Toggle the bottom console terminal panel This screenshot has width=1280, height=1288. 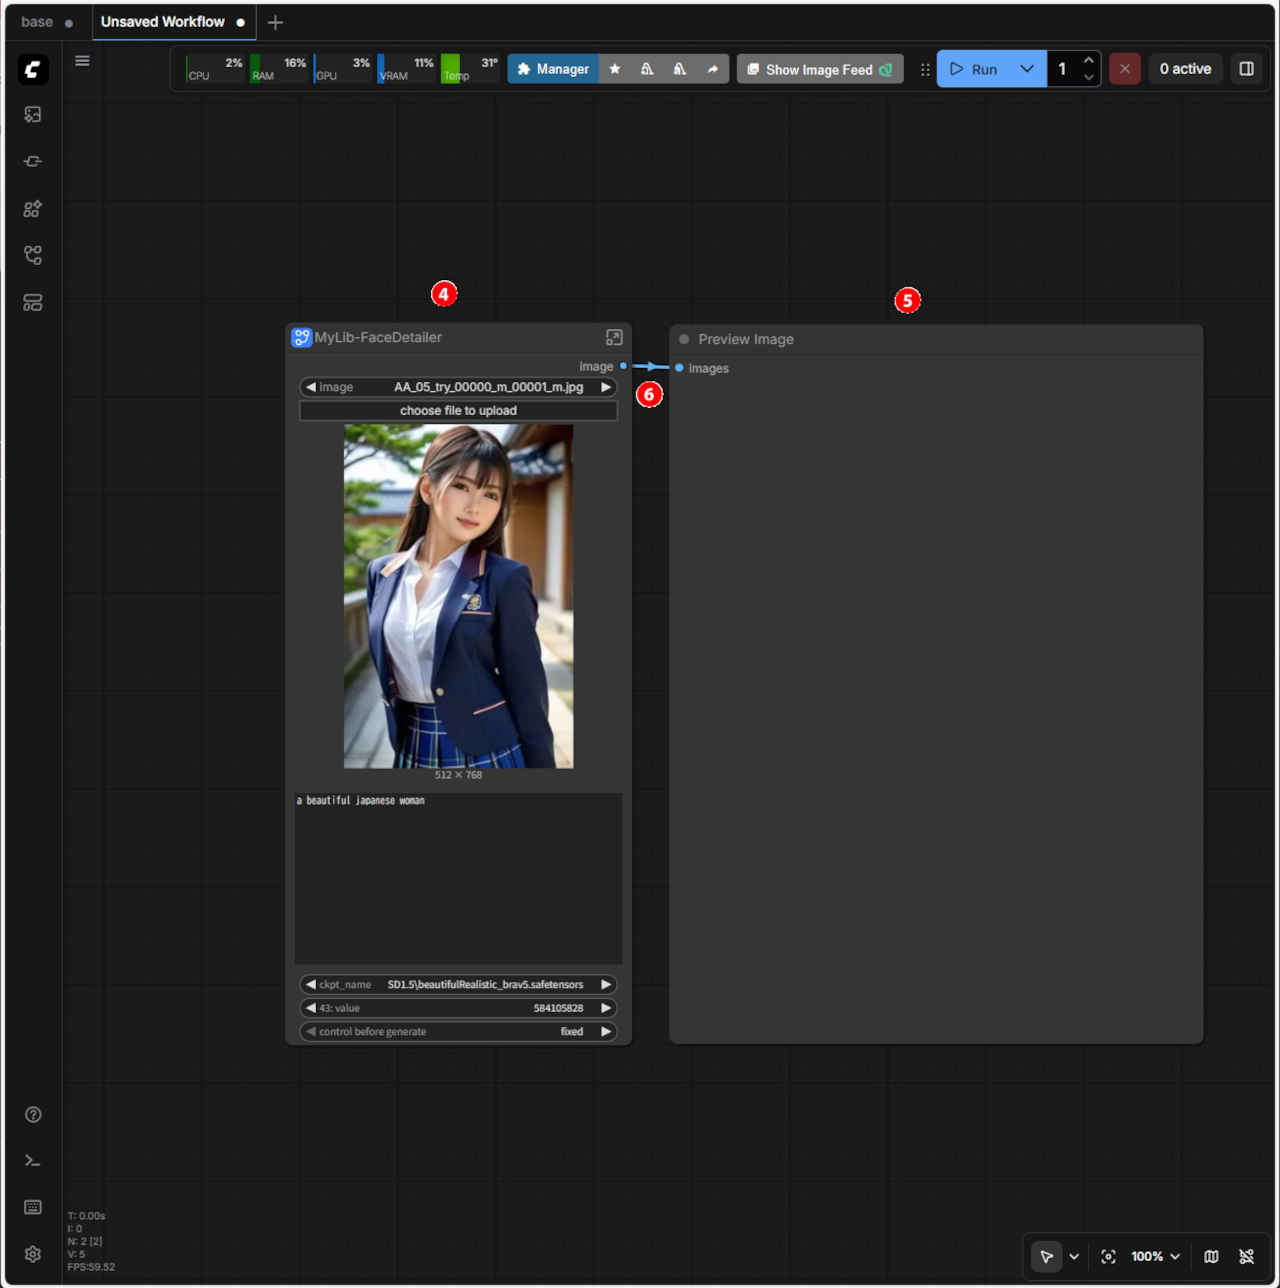[x=33, y=1161]
